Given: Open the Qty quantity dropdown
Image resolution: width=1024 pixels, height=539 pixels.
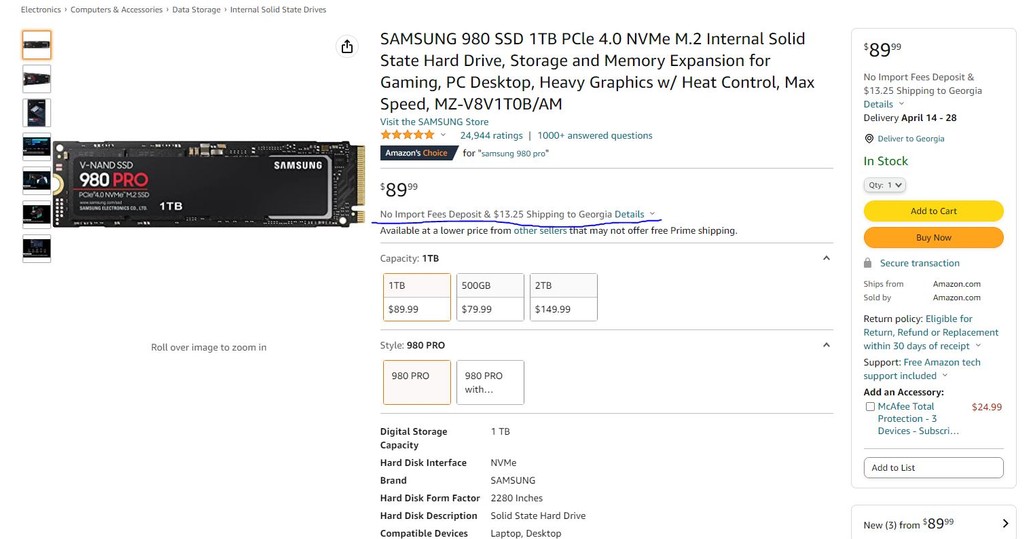Looking at the screenshot, I should coord(884,185).
